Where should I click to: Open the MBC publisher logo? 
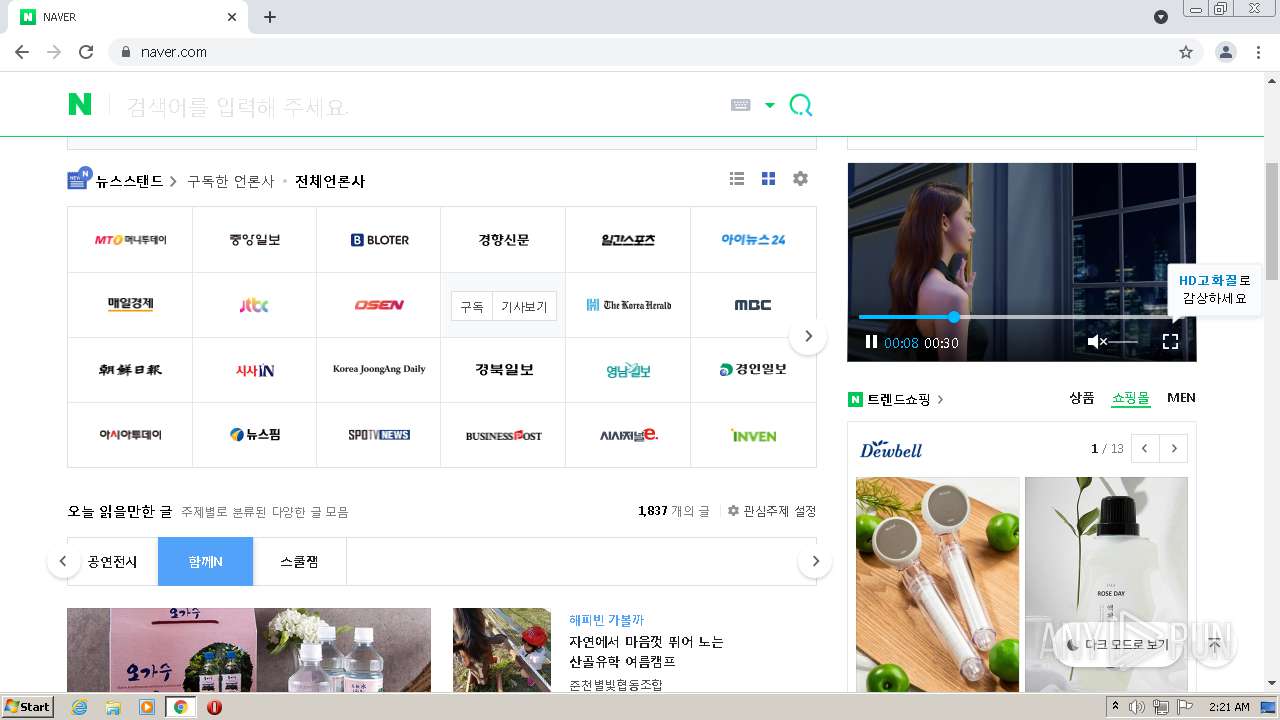[x=753, y=305]
